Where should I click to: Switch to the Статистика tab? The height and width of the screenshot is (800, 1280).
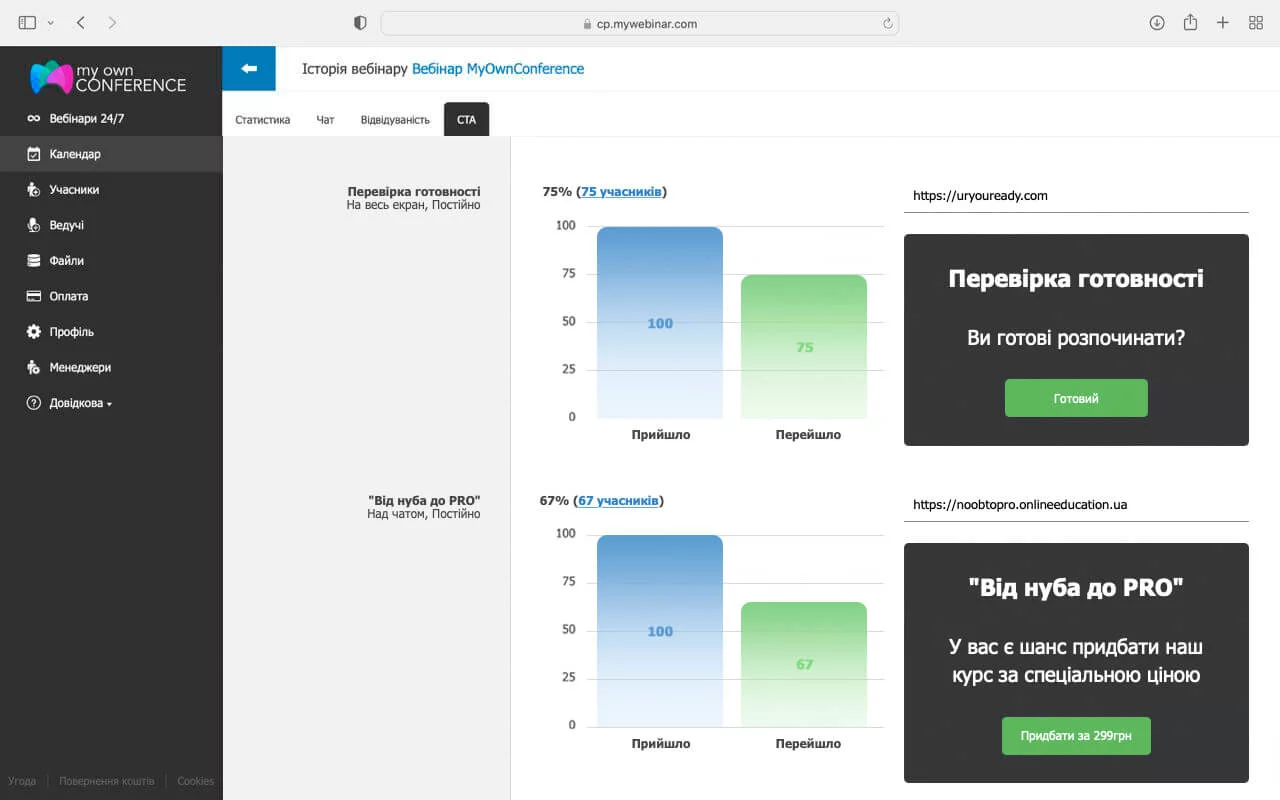(262, 120)
